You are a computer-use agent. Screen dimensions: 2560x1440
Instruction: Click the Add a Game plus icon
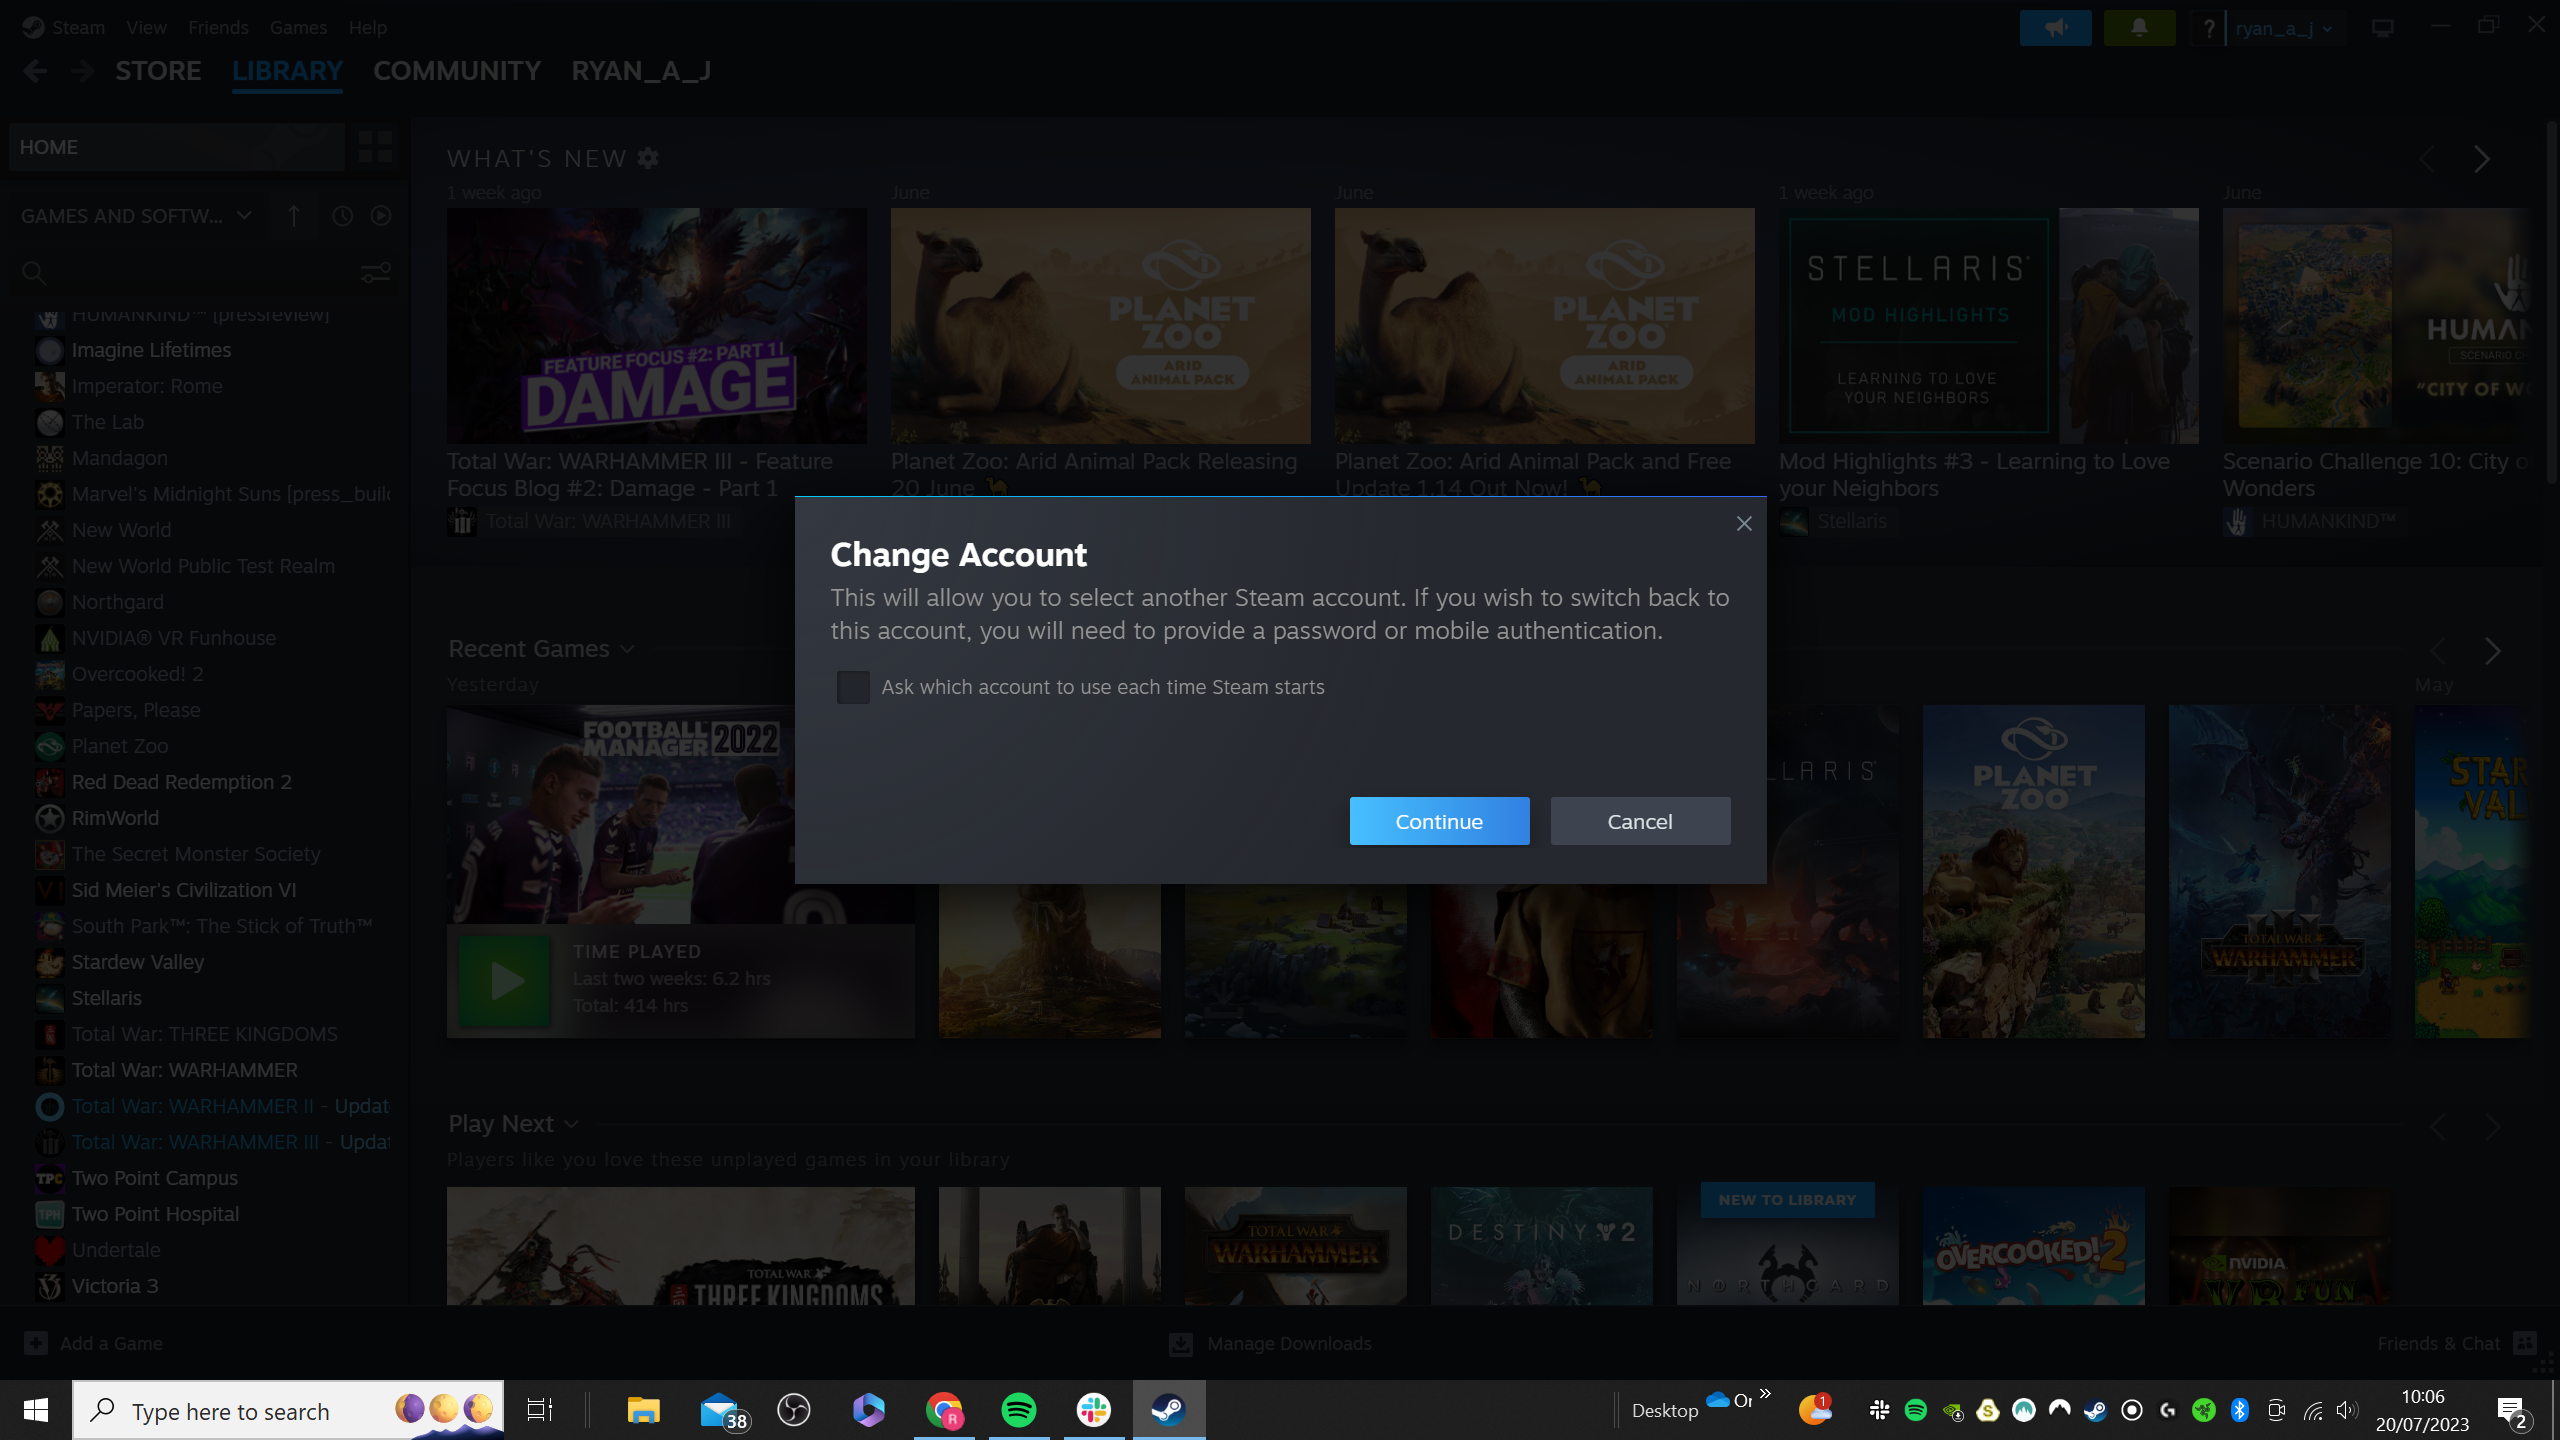37,1343
